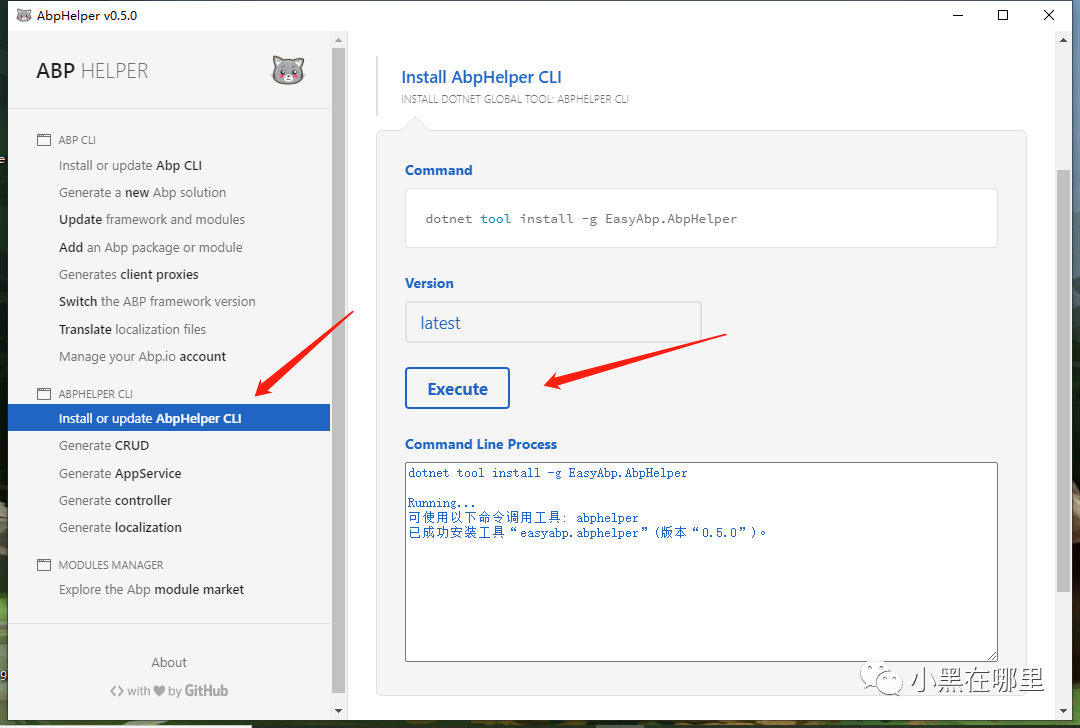Open Generate controller page

(115, 500)
